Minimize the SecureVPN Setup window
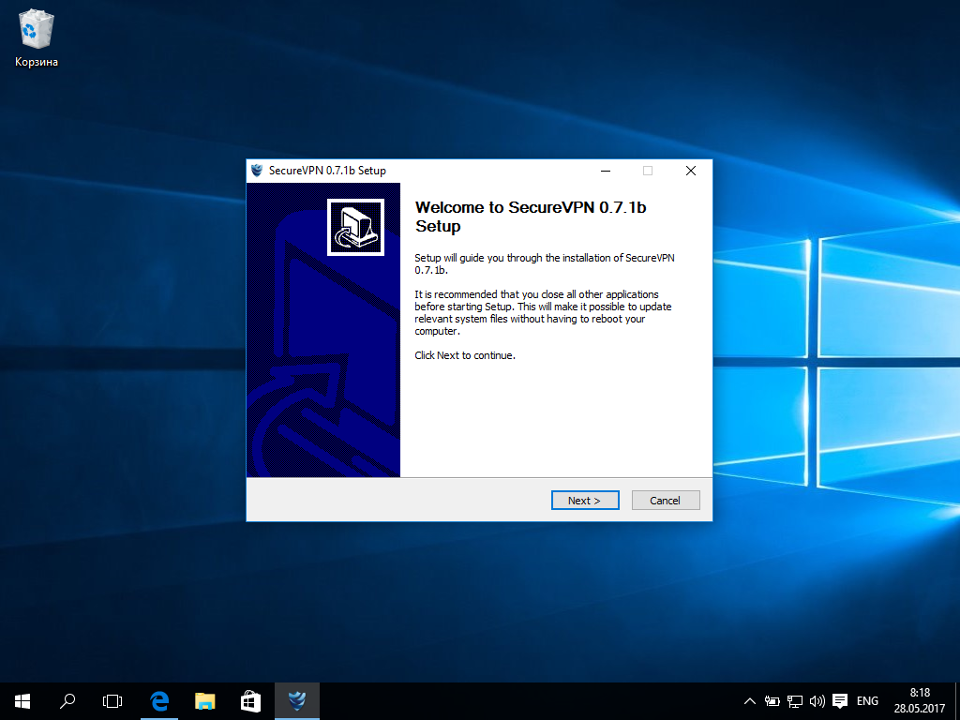960x720 pixels. 606,171
